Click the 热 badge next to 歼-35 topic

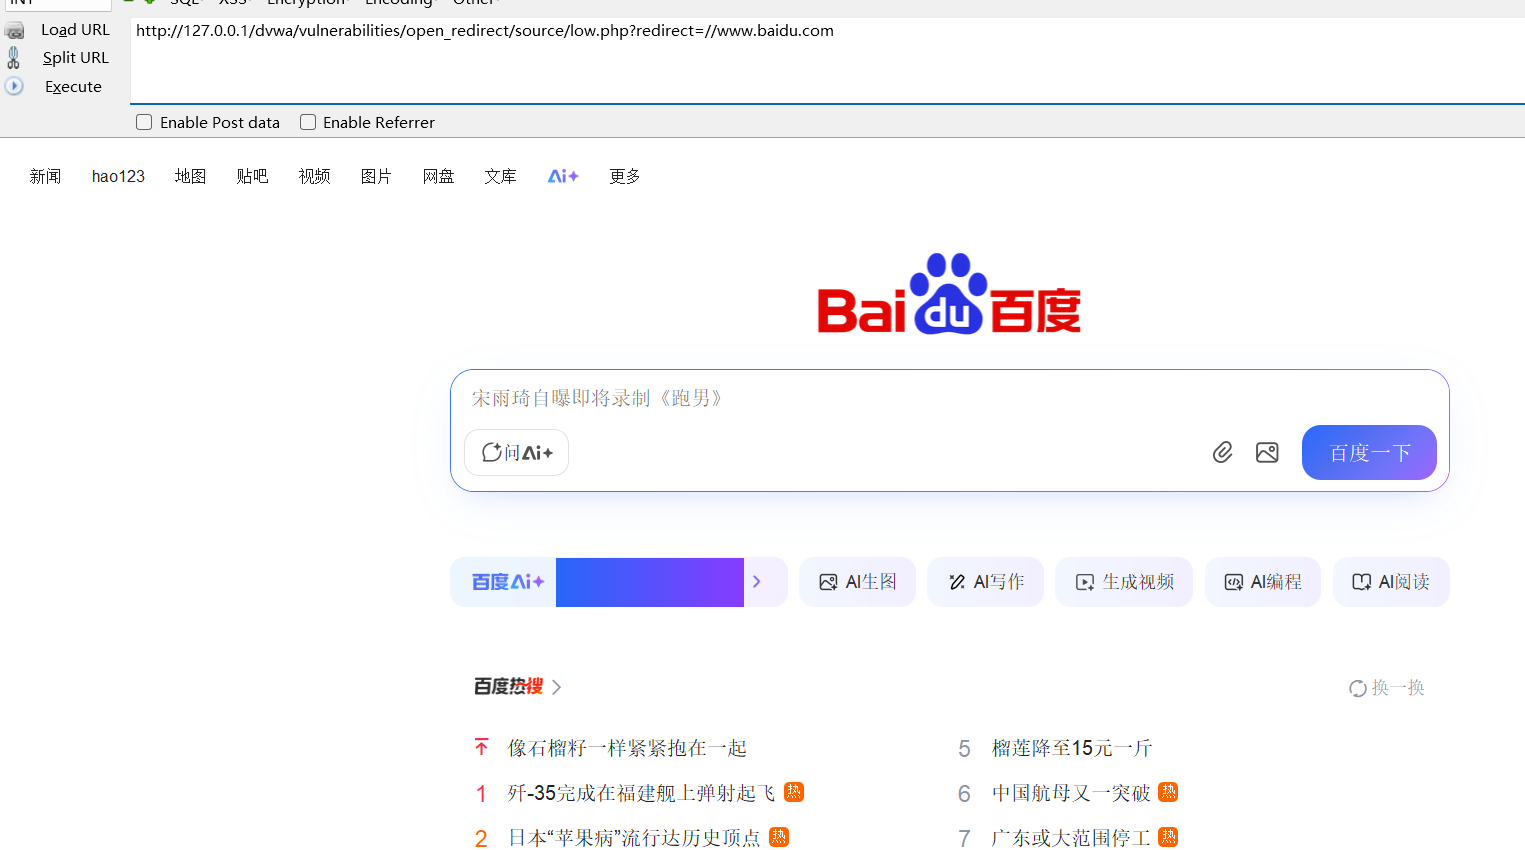click(x=794, y=792)
